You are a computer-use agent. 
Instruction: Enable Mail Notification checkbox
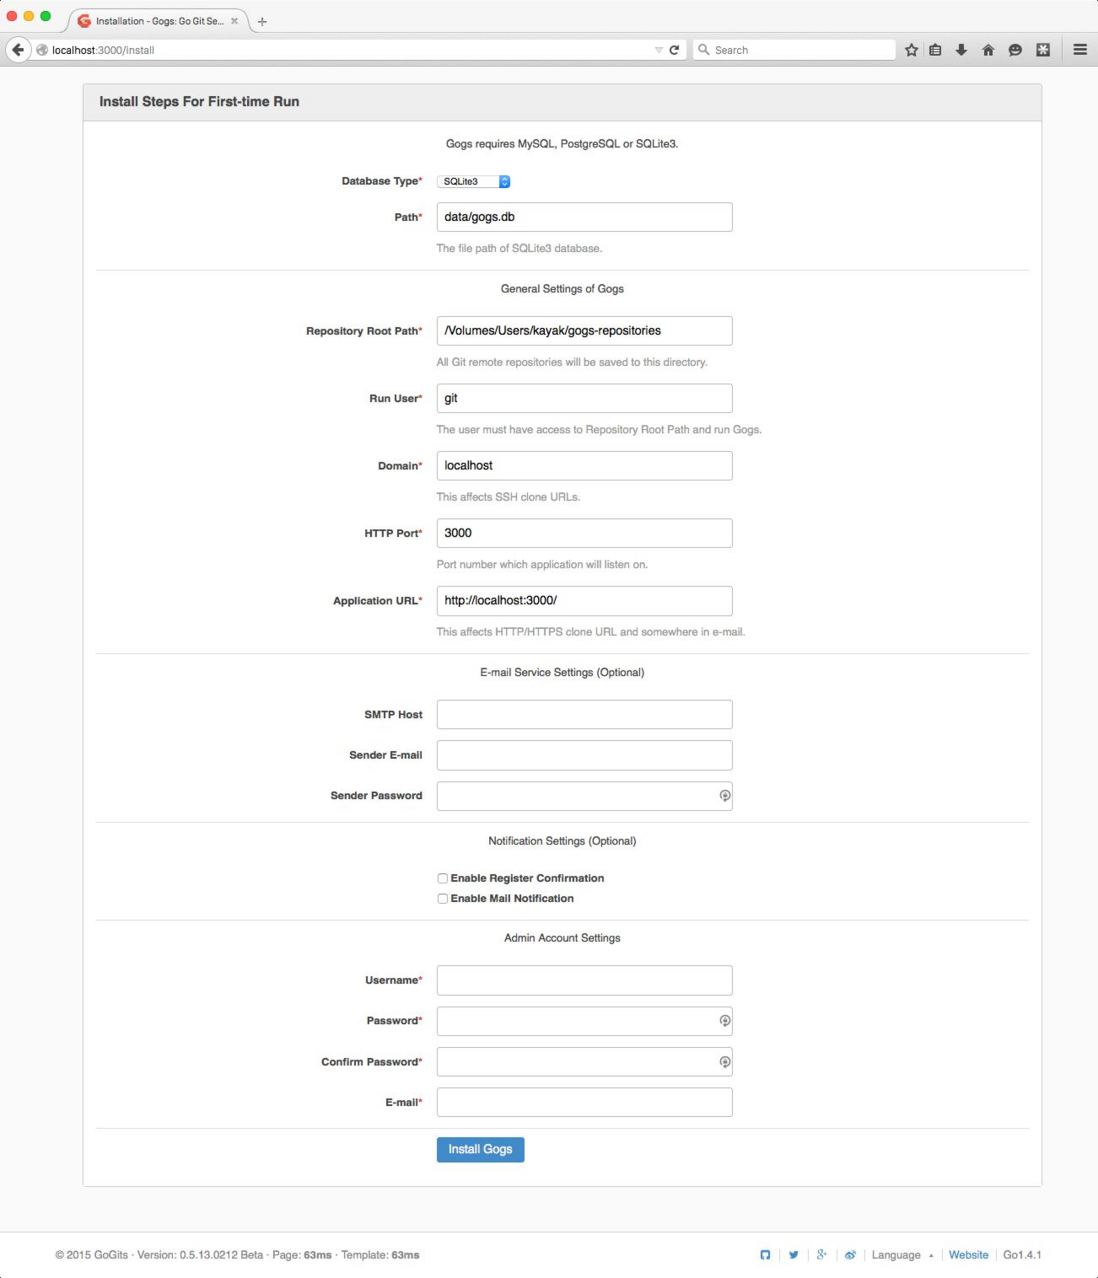point(442,898)
